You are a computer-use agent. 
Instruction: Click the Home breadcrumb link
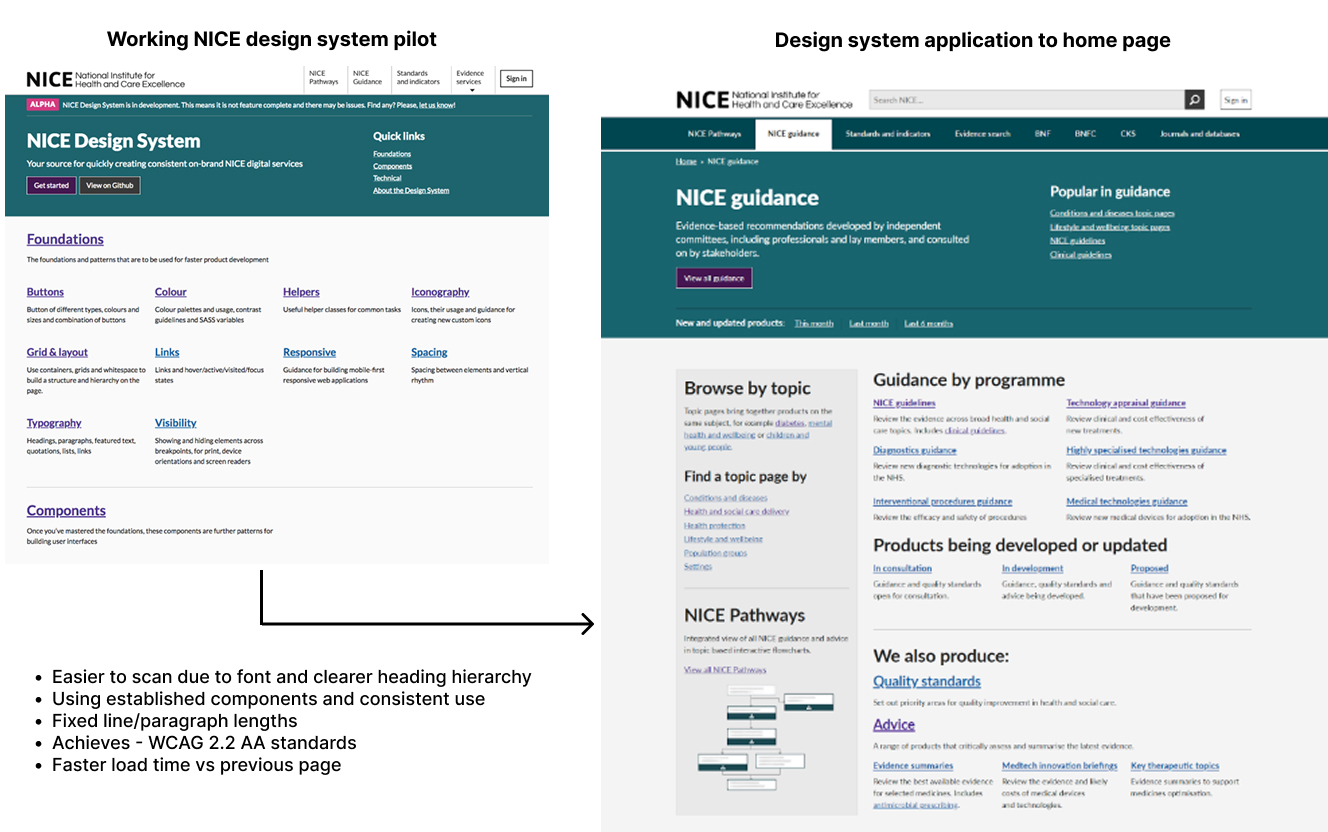(686, 161)
